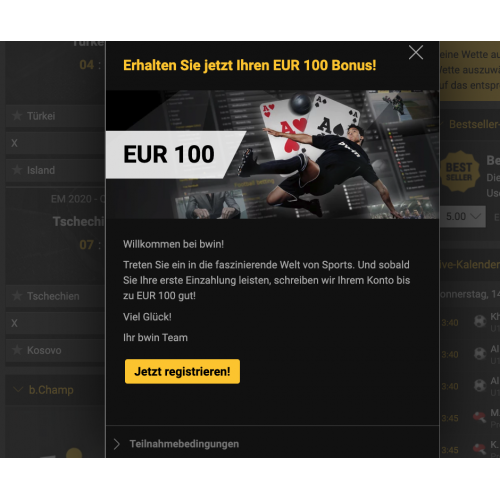Click the Jetzt registrieren! button
Viewport: 500px width, 500px height.
coord(182,371)
